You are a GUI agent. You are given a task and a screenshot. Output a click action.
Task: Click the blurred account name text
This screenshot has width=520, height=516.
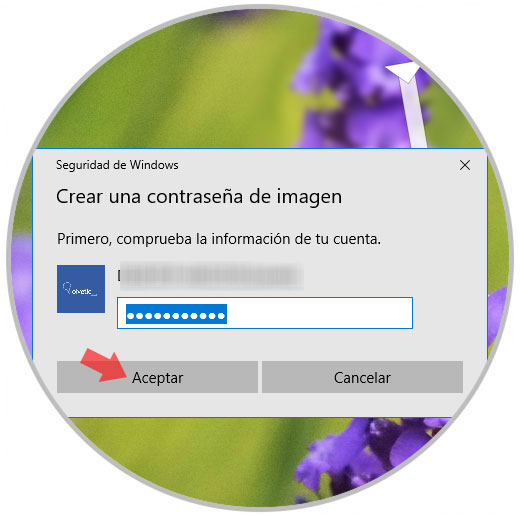210,276
